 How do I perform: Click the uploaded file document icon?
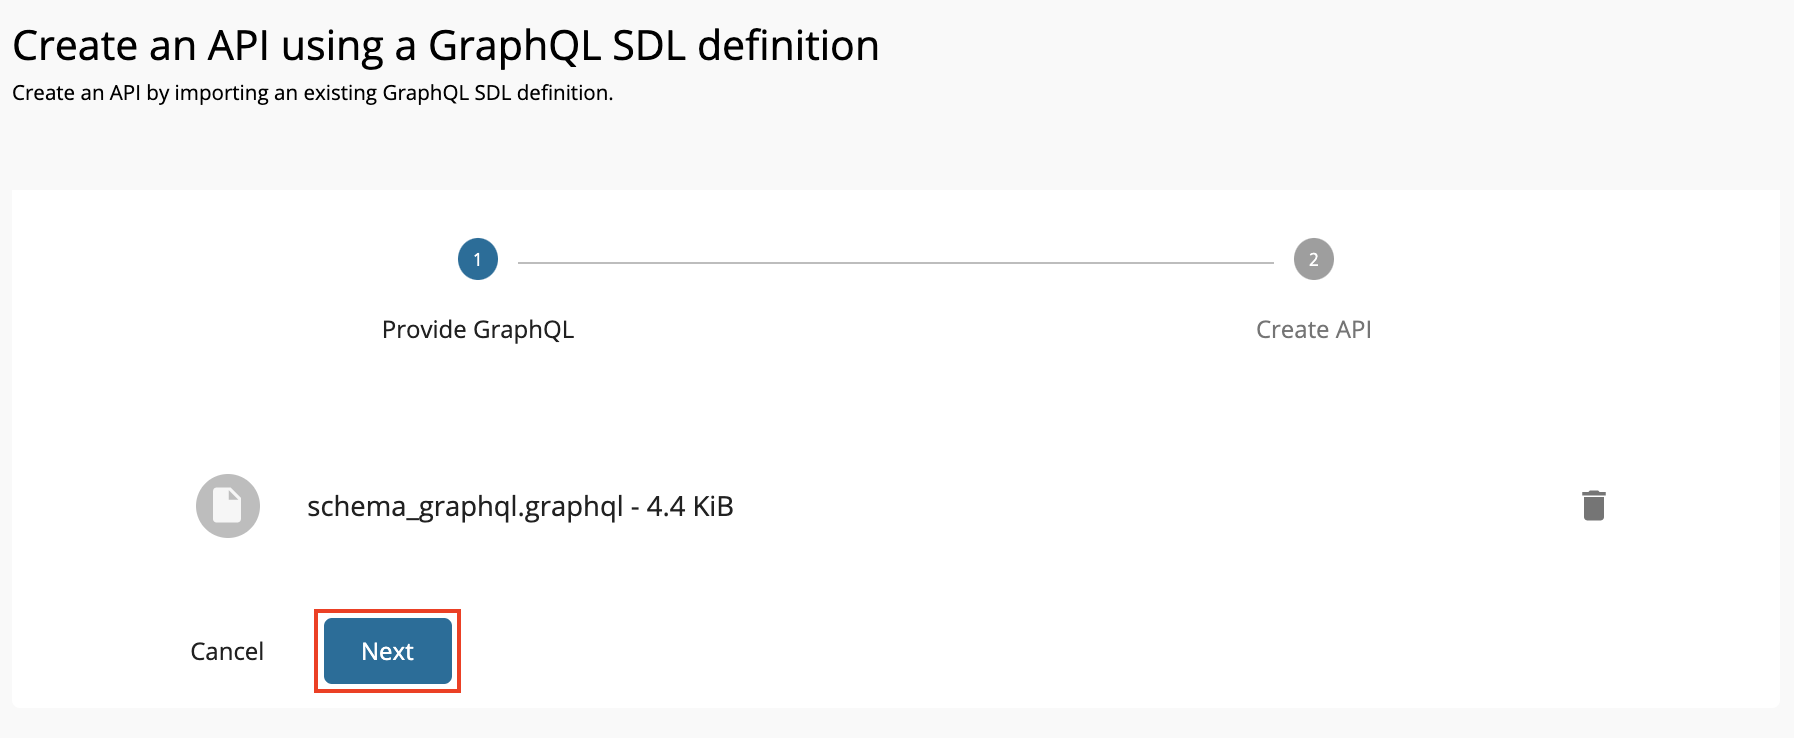coord(227,506)
